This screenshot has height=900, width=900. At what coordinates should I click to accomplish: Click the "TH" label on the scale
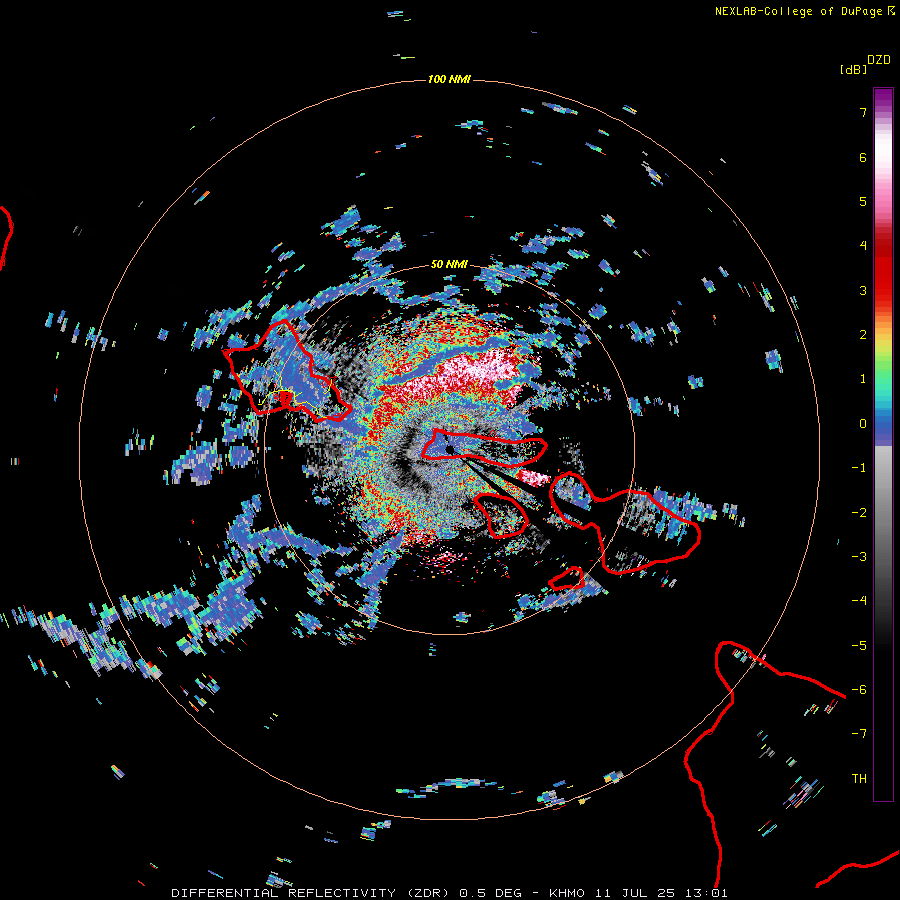point(859,779)
